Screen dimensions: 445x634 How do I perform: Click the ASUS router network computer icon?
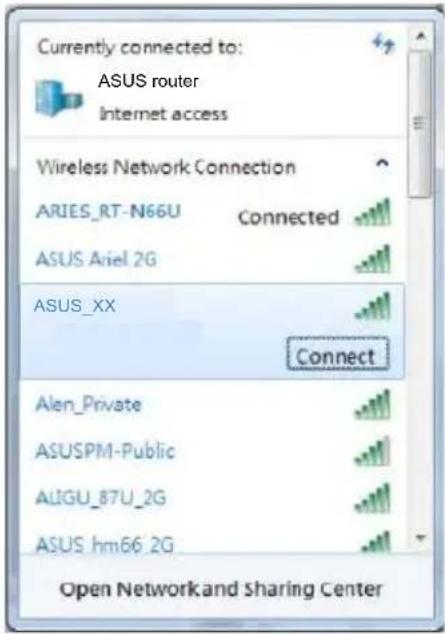(x=59, y=99)
